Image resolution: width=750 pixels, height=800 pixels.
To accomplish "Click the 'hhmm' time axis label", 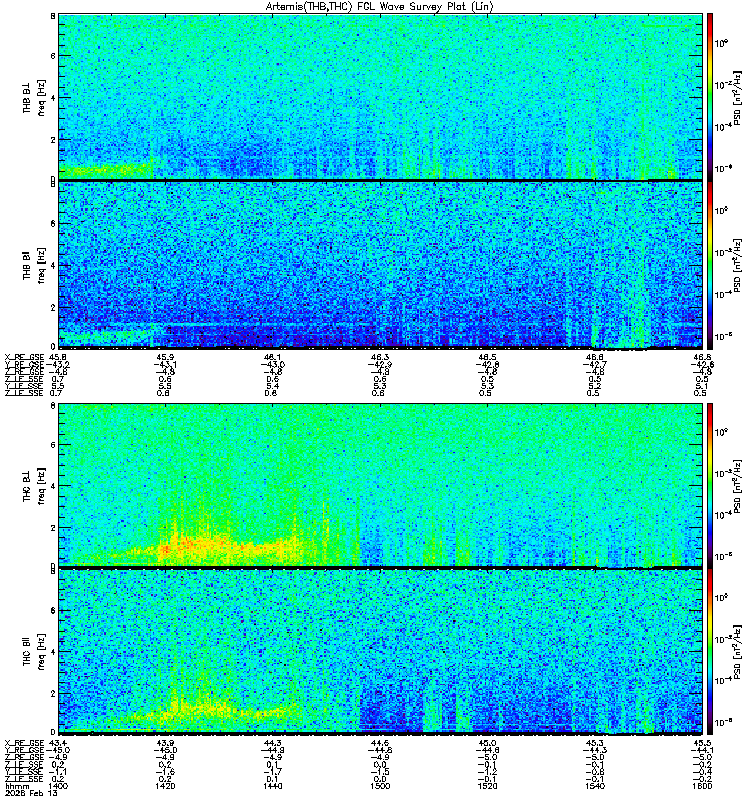I will pos(16,786).
